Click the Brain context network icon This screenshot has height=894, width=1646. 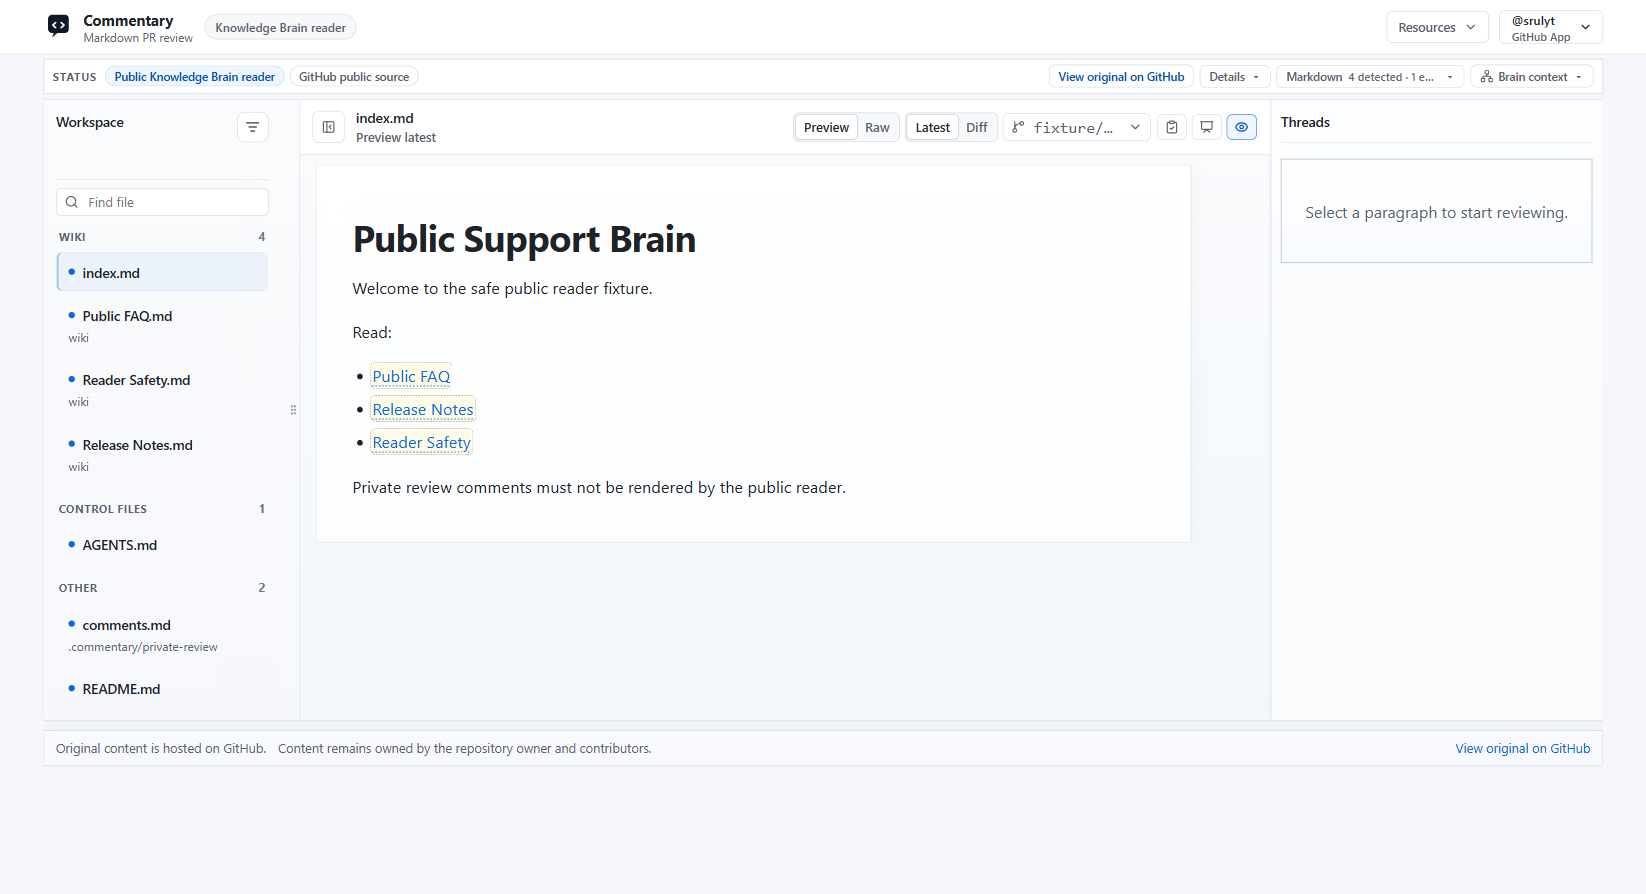pos(1487,77)
